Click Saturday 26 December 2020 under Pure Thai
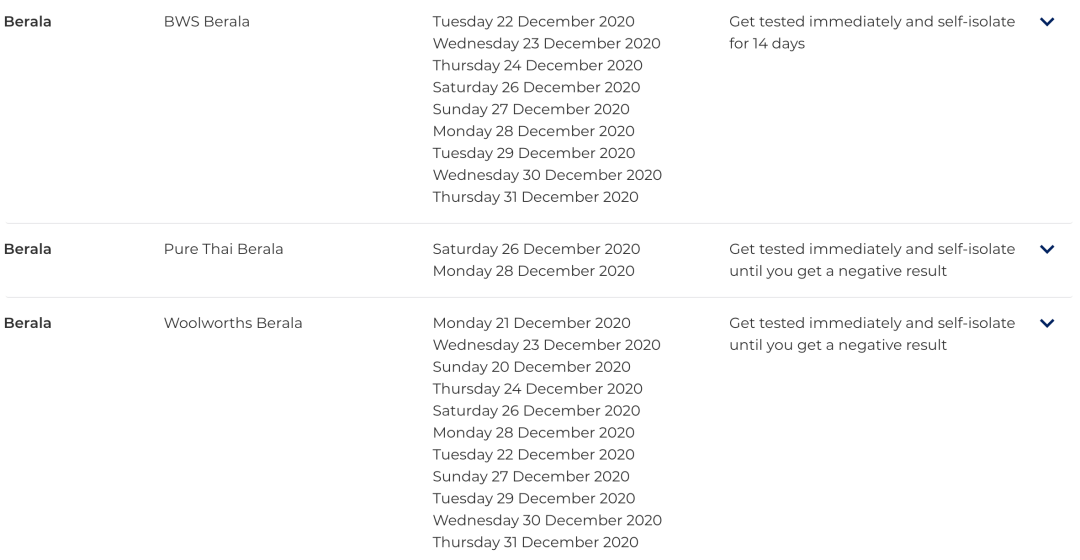Image resolution: width=1080 pixels, height=560 pixels. click(537, 249)
